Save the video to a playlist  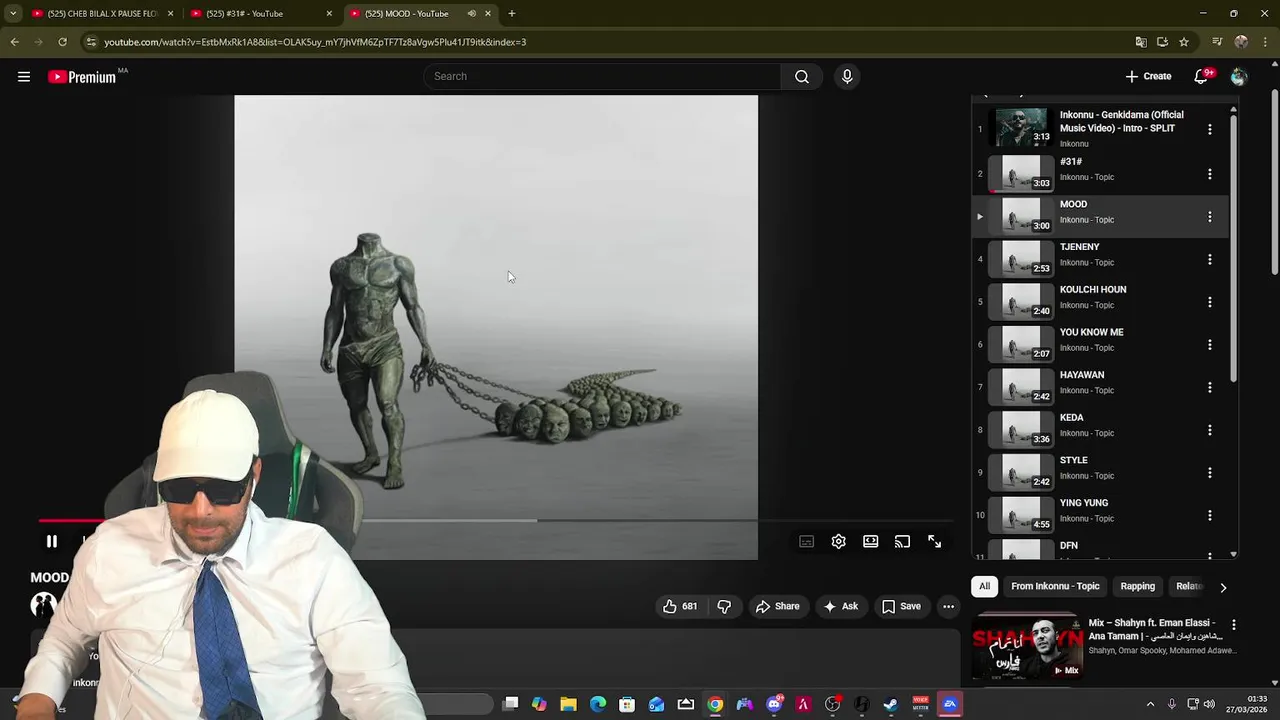(902, 606)
